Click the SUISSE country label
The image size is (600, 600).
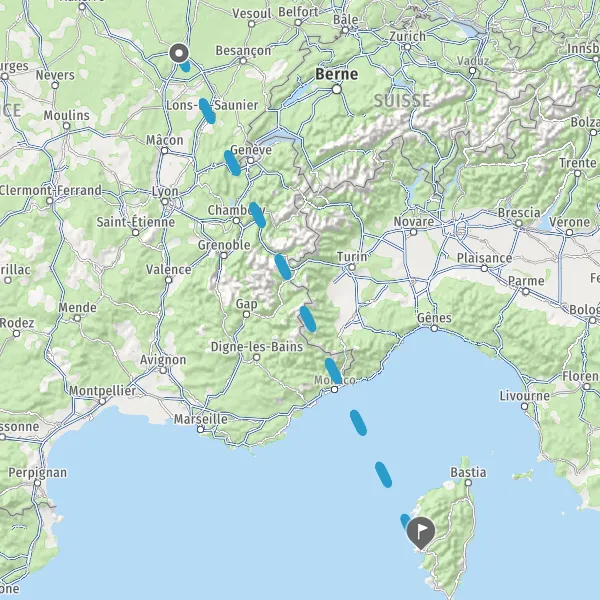click(402, 101)
